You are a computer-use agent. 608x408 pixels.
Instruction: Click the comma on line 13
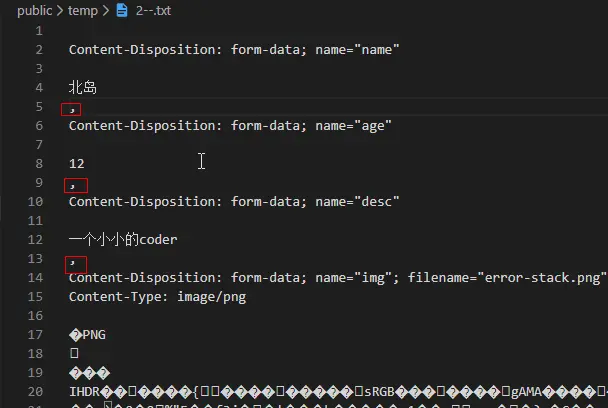tap(72, 263)
